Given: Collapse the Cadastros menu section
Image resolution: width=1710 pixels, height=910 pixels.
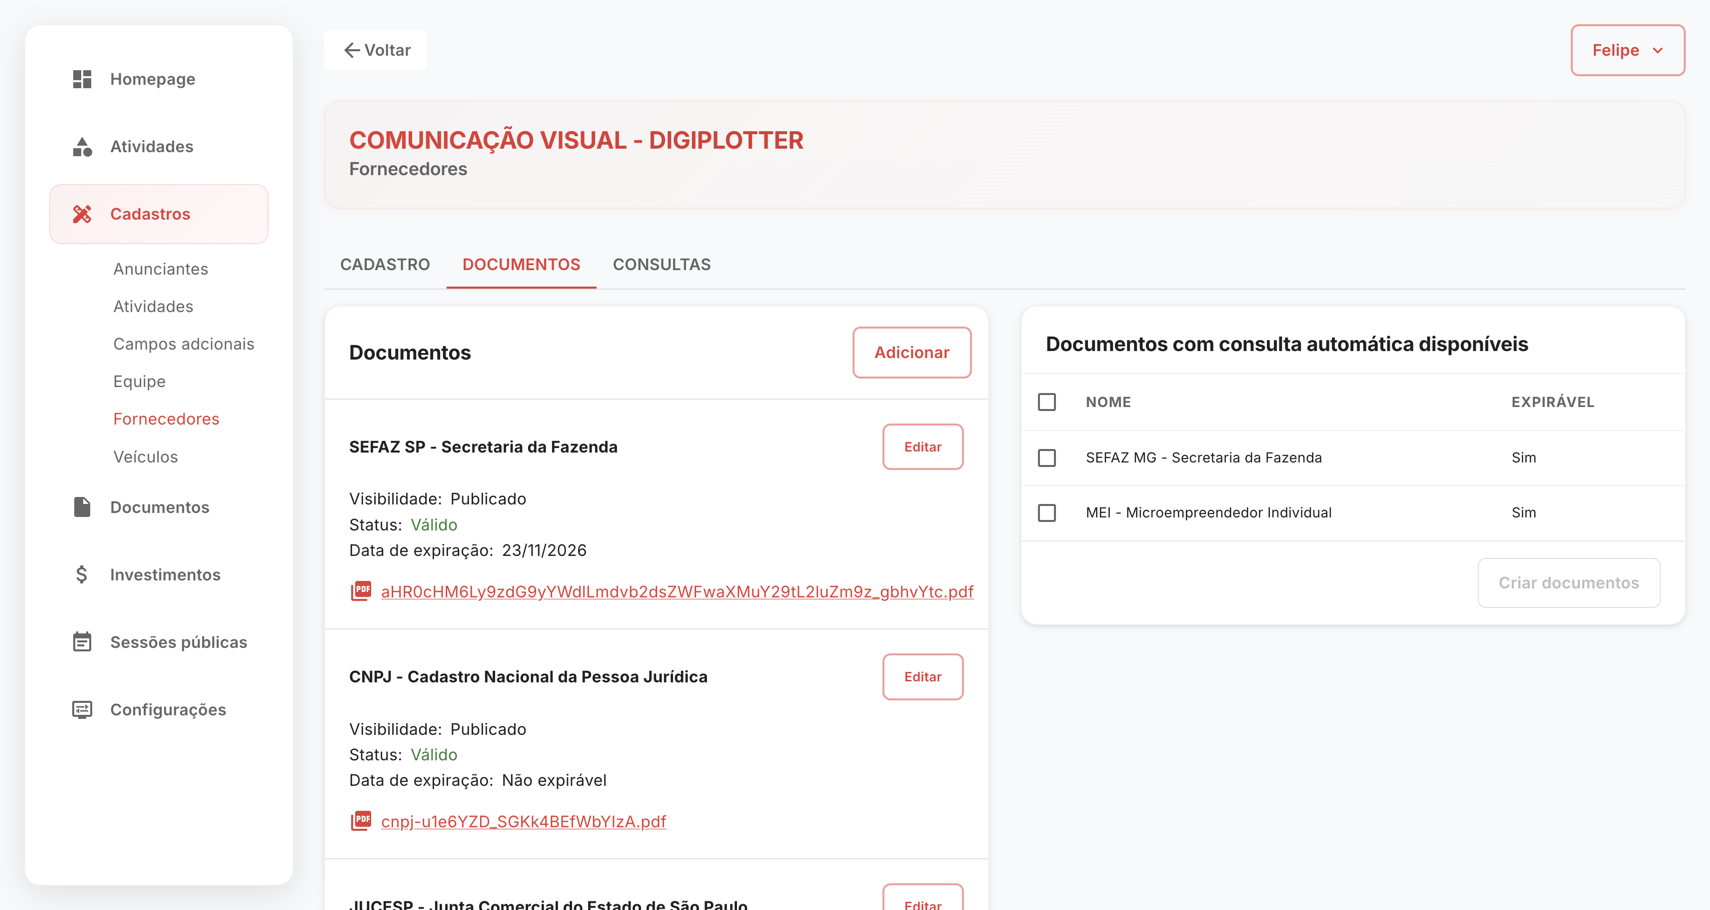Looking at the screenshot, I should [x=159, y=214].
